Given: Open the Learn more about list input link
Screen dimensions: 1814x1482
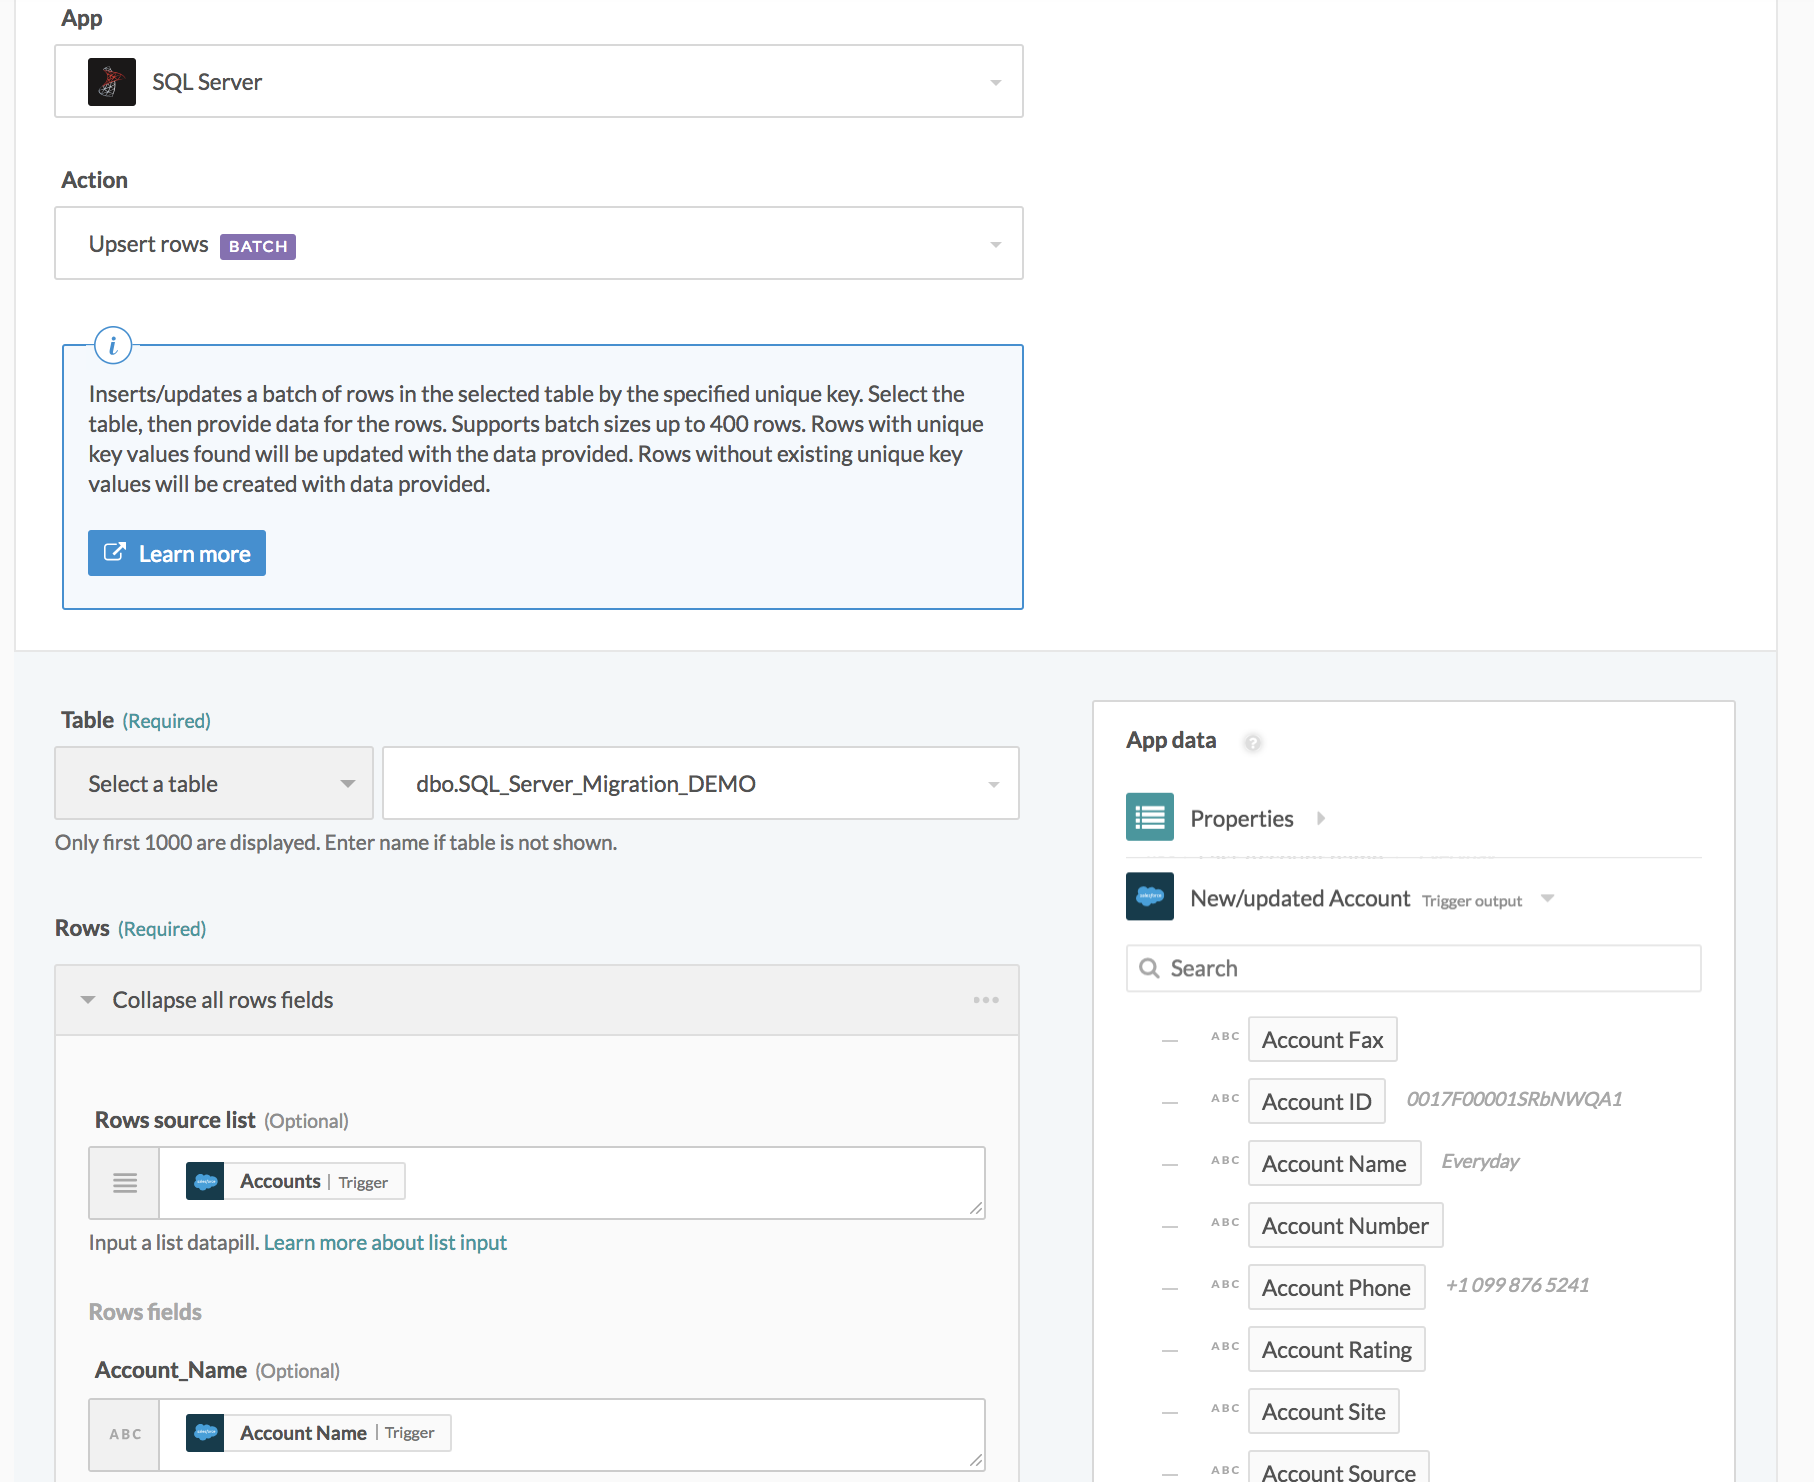Looking at the screenshot, I should pos(385,1242).
